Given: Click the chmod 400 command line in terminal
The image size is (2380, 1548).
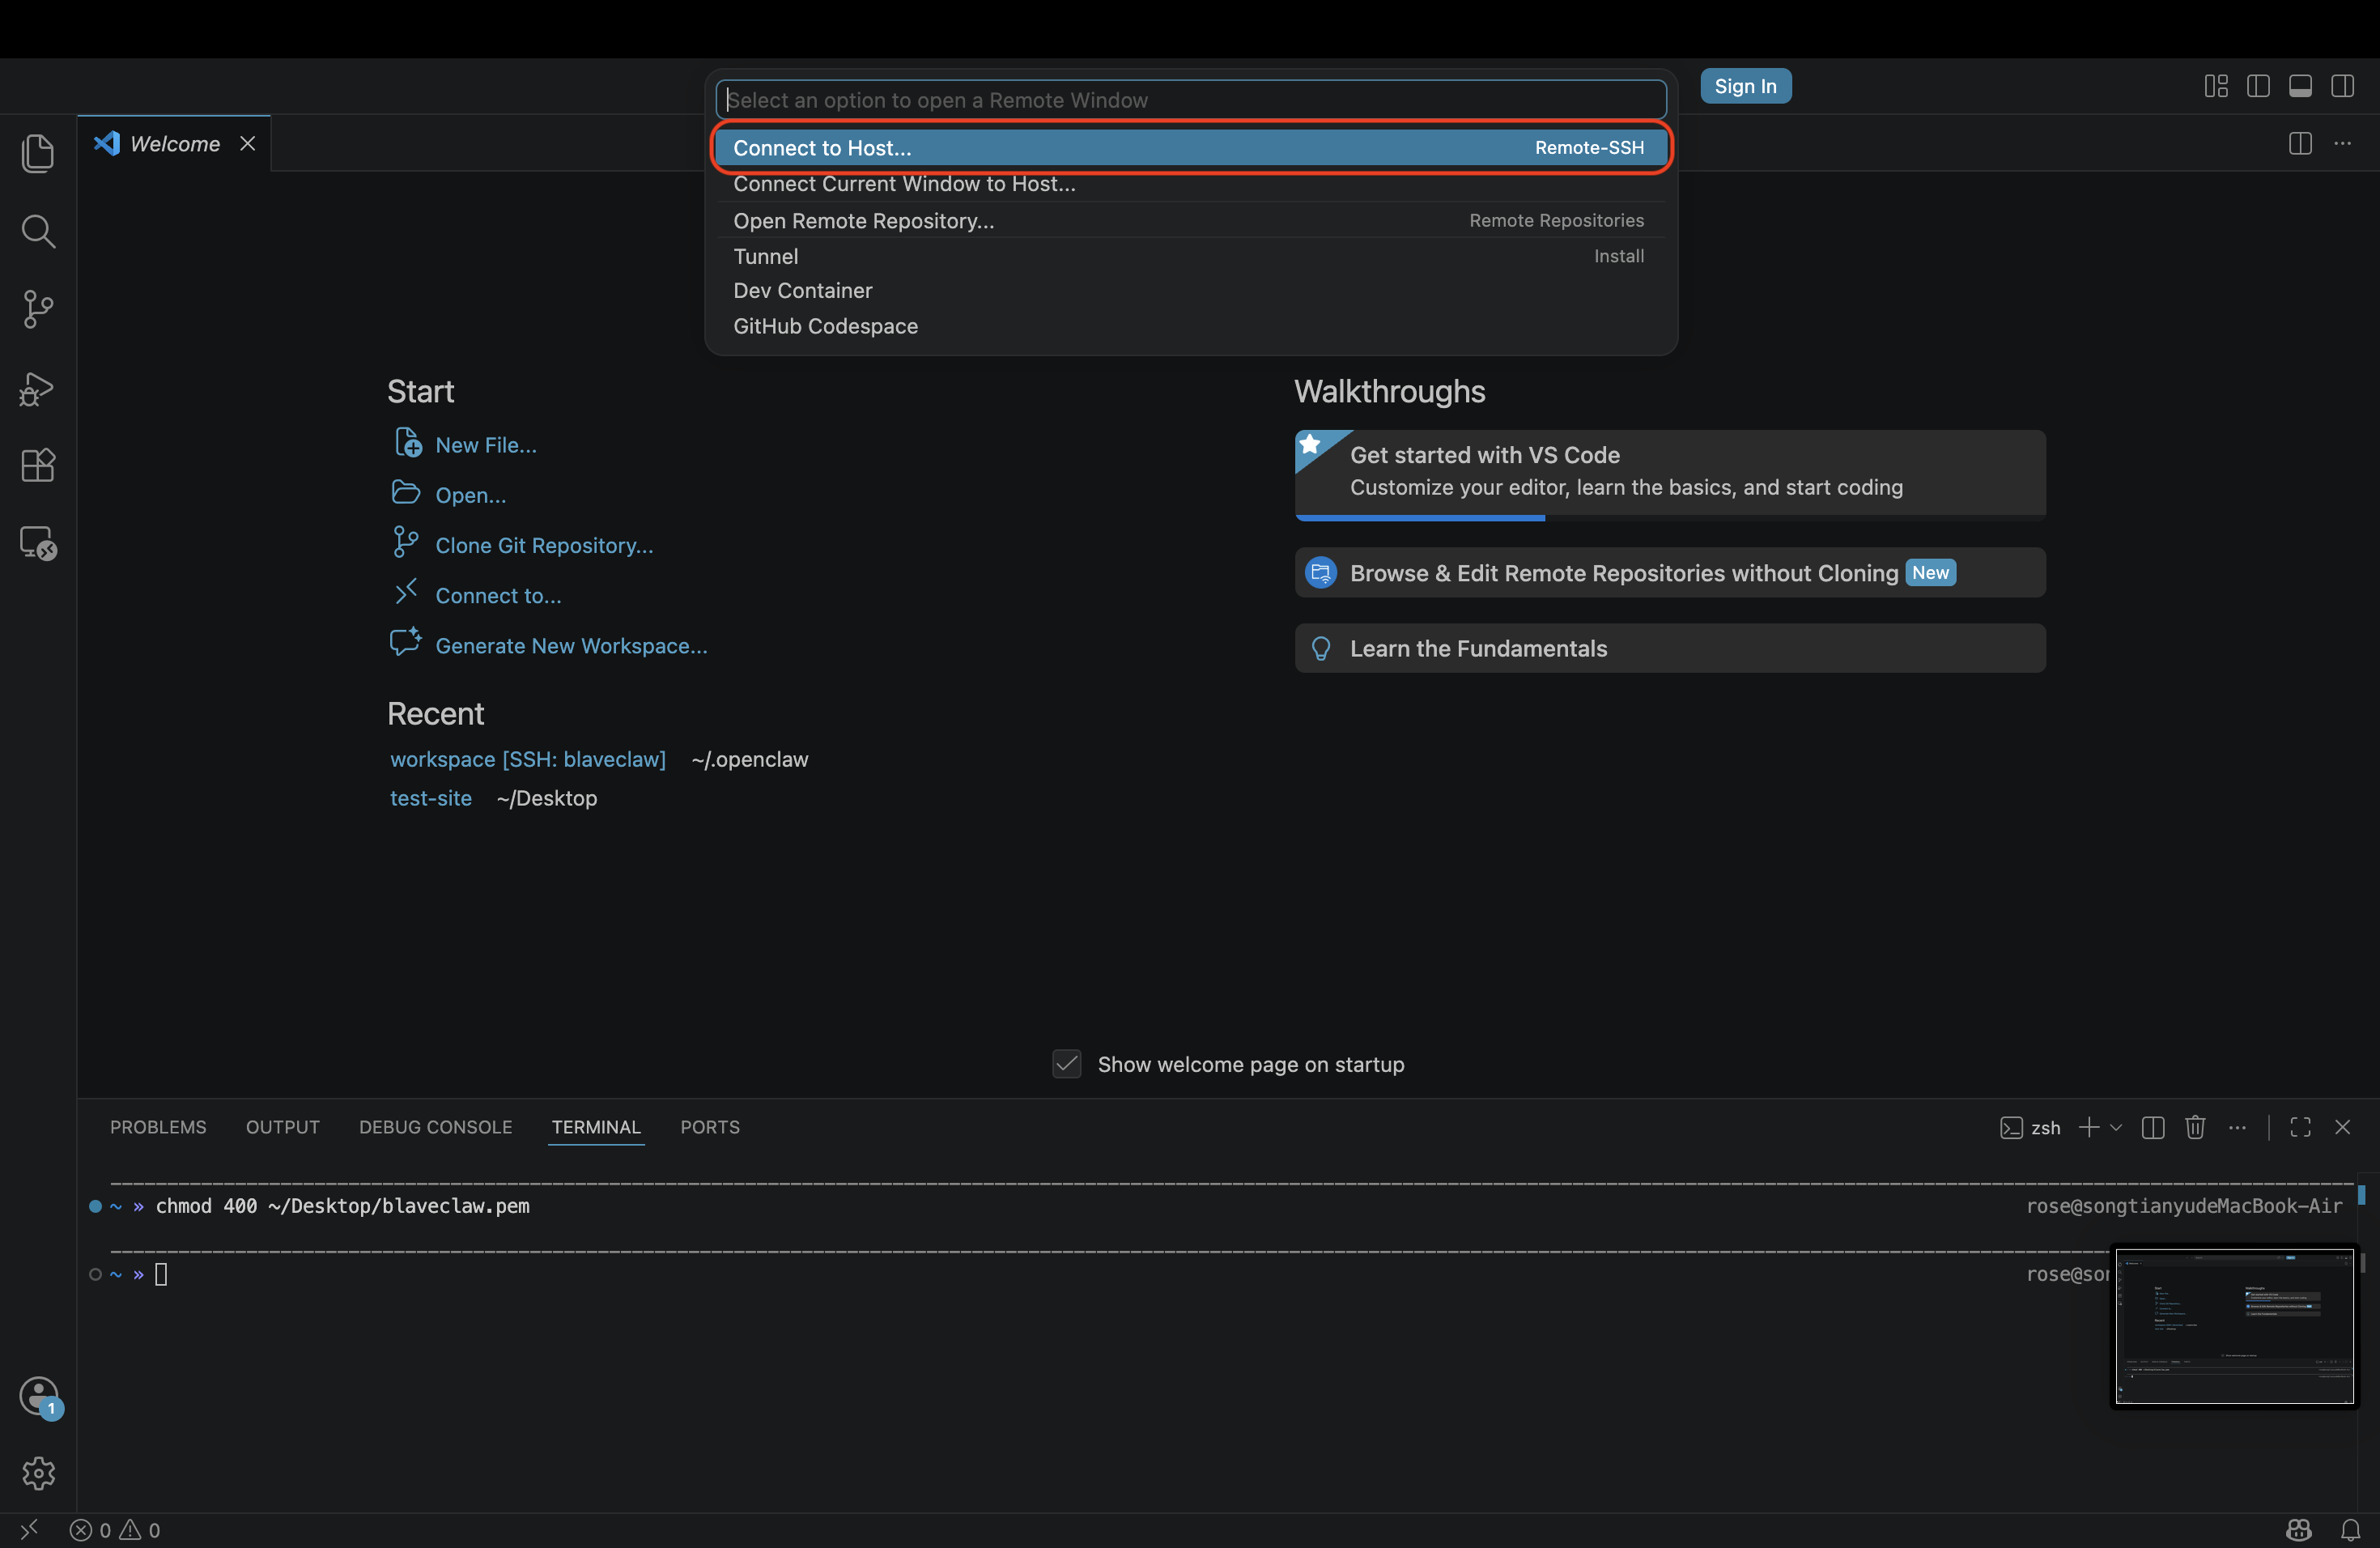Looking at the screenshot, I should (342, 1205).
